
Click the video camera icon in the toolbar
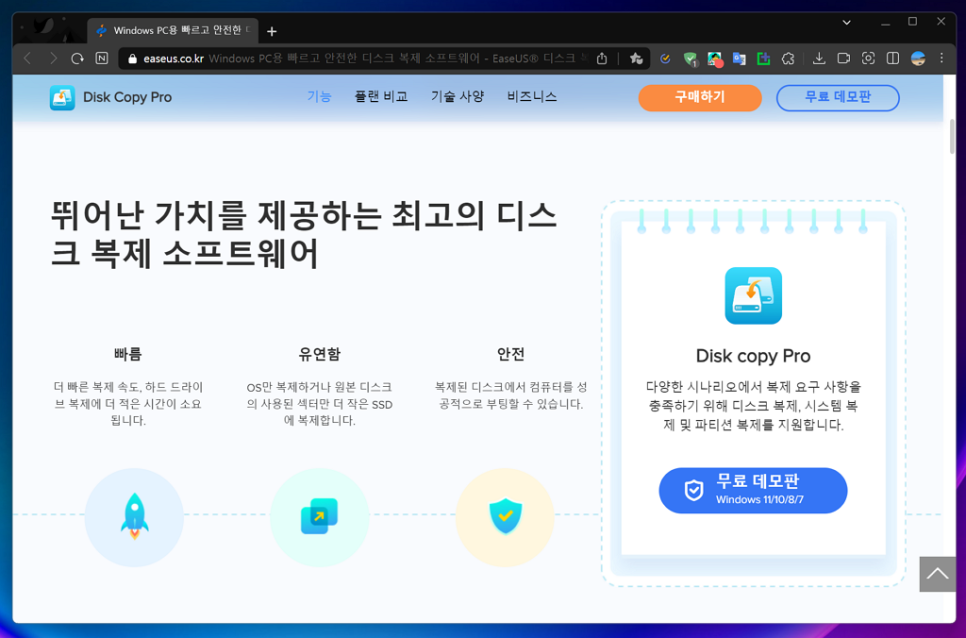click(x=843, y=59)
